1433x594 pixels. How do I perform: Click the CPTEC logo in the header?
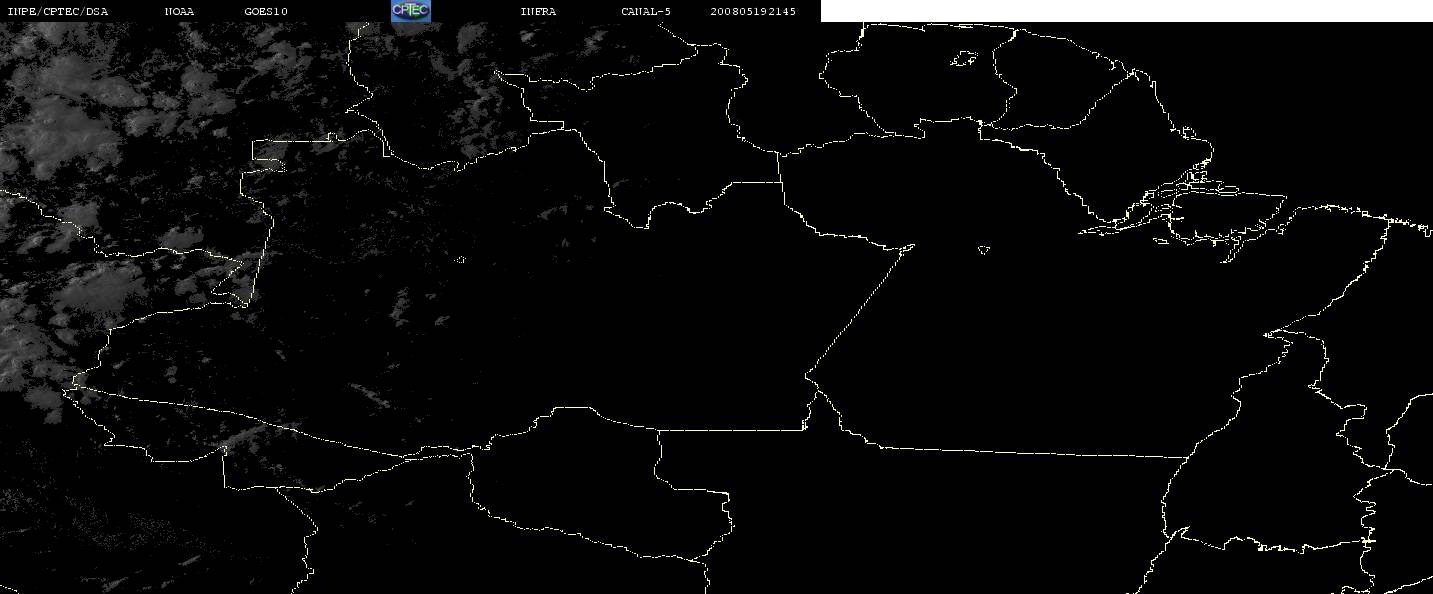coord(410,11)
